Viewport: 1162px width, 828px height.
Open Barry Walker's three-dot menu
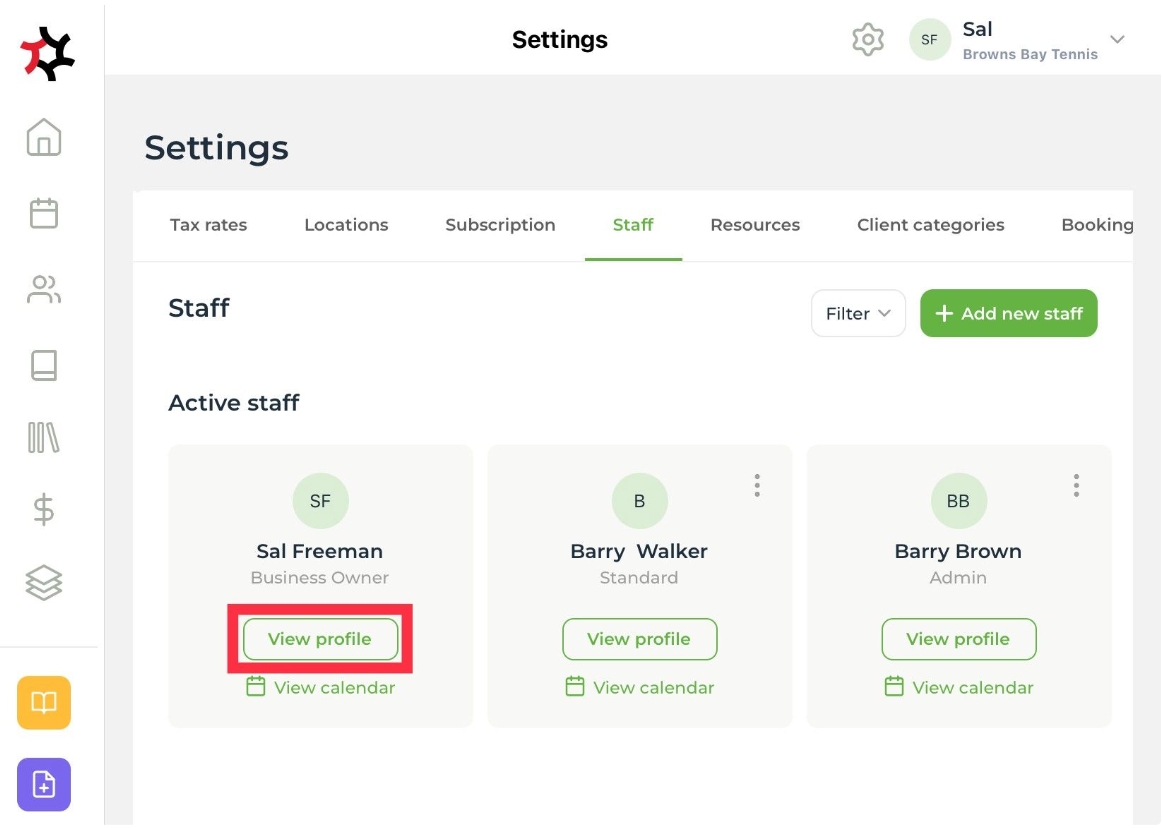[x=757, y=486]
